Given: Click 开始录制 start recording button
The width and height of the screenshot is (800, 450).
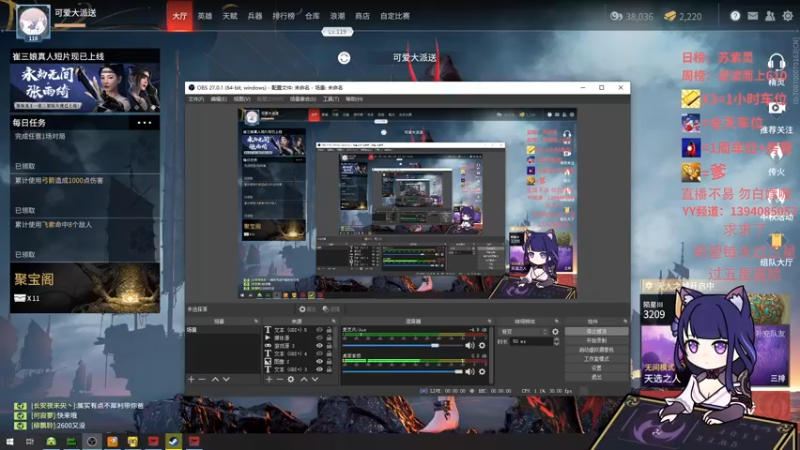Looking at the screenshot, I should [x=596, y=341].
